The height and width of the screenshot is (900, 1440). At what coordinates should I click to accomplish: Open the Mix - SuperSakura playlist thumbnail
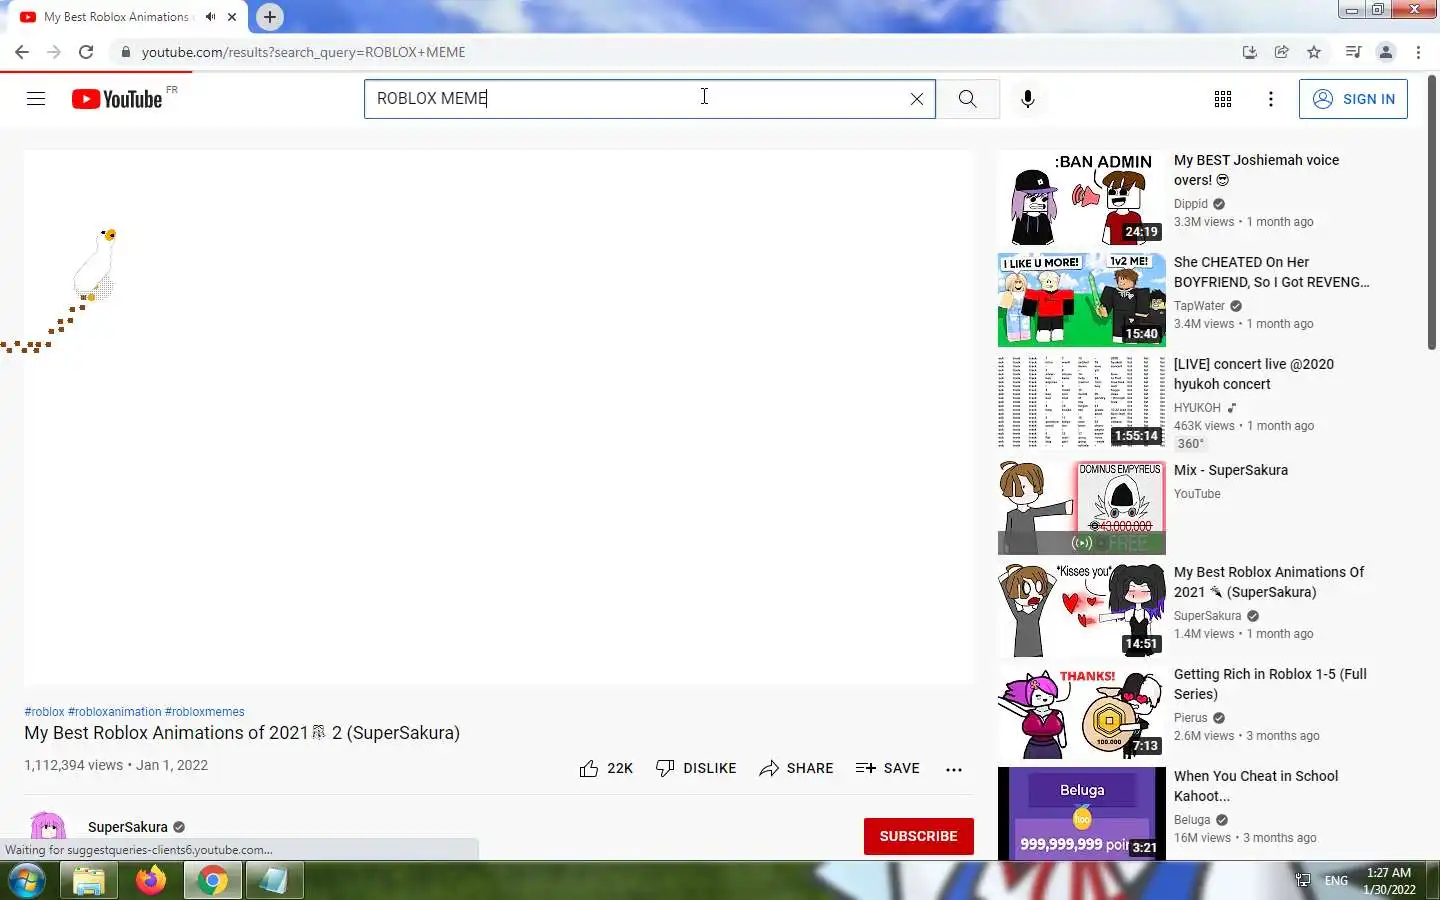click(1081, 508)
